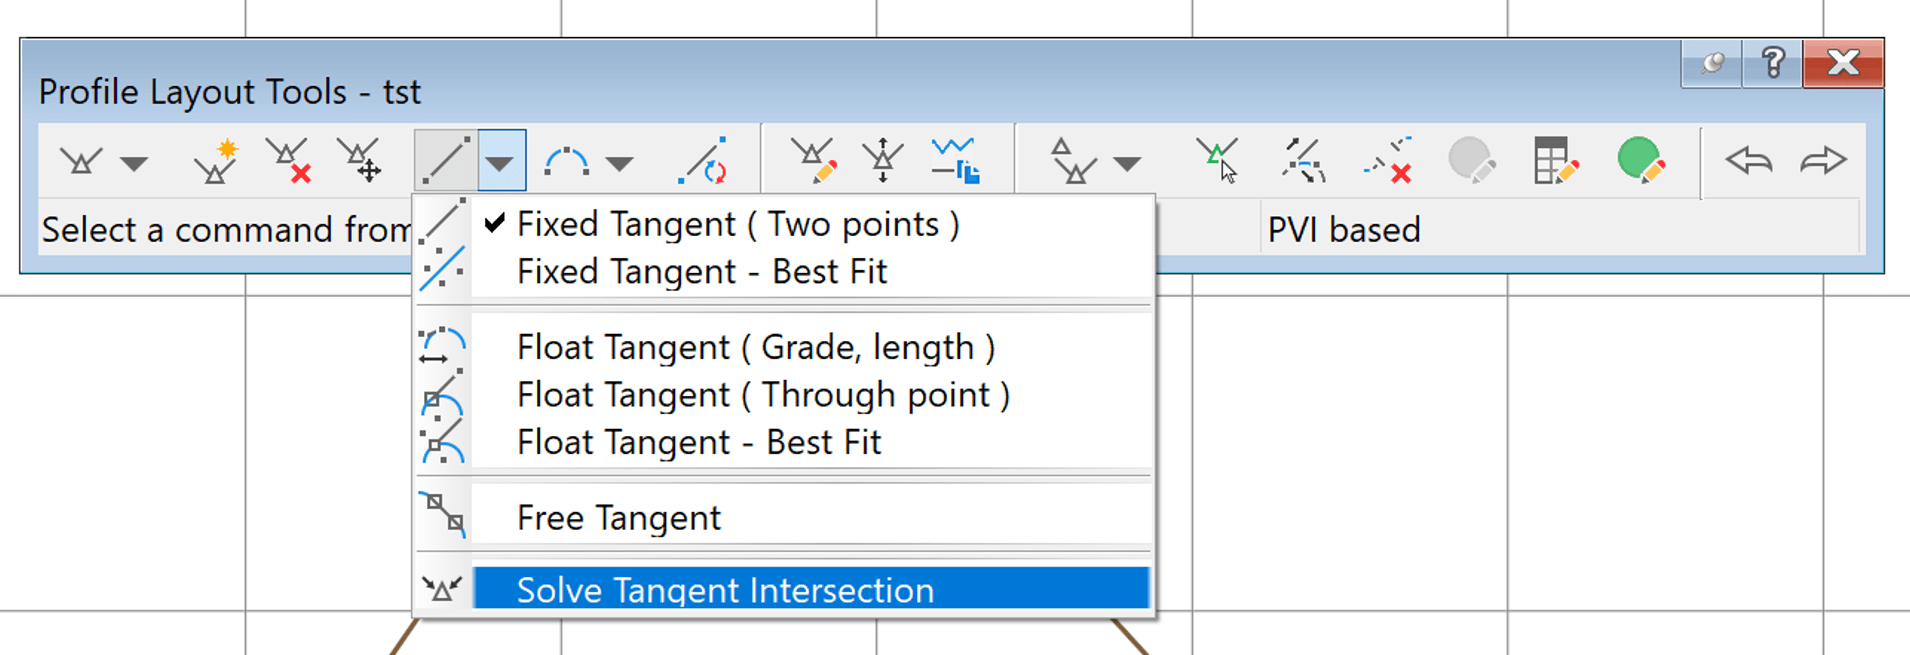The width and height of the screenshot is (1910, 655).
Task: Open the tangent tool dropdown arrow
Action: pyautogui.click(x=500, y=160)
